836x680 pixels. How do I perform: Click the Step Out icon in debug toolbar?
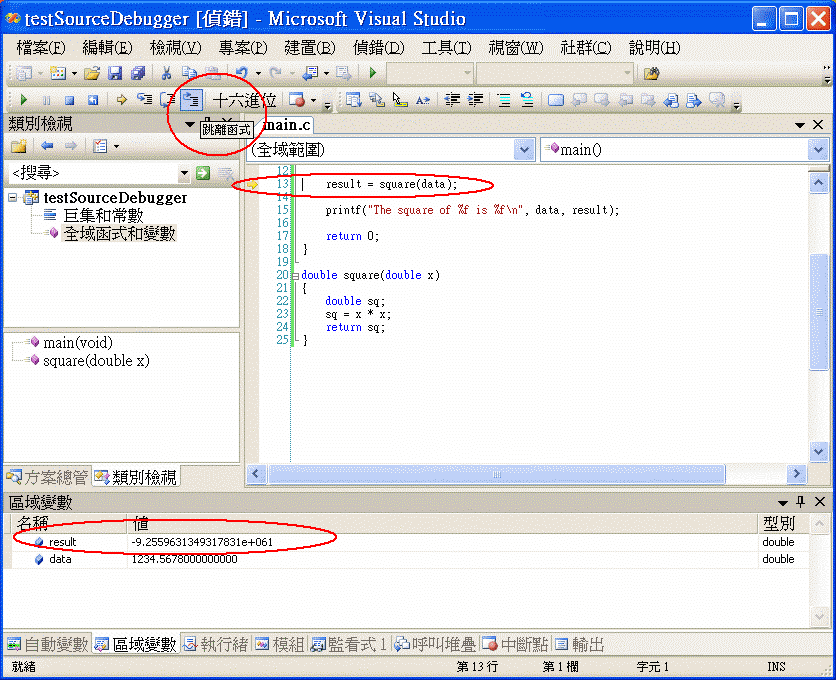[x=191, y=100]
